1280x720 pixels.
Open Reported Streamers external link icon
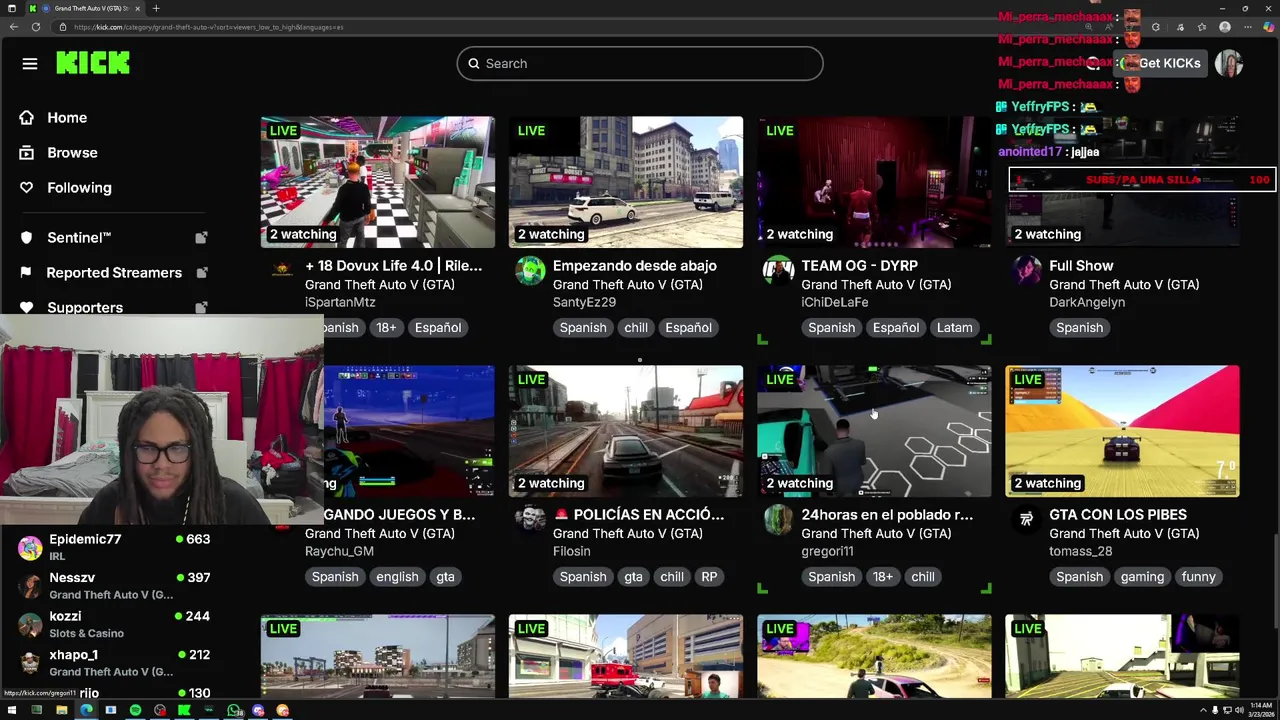tap(201, 273)
